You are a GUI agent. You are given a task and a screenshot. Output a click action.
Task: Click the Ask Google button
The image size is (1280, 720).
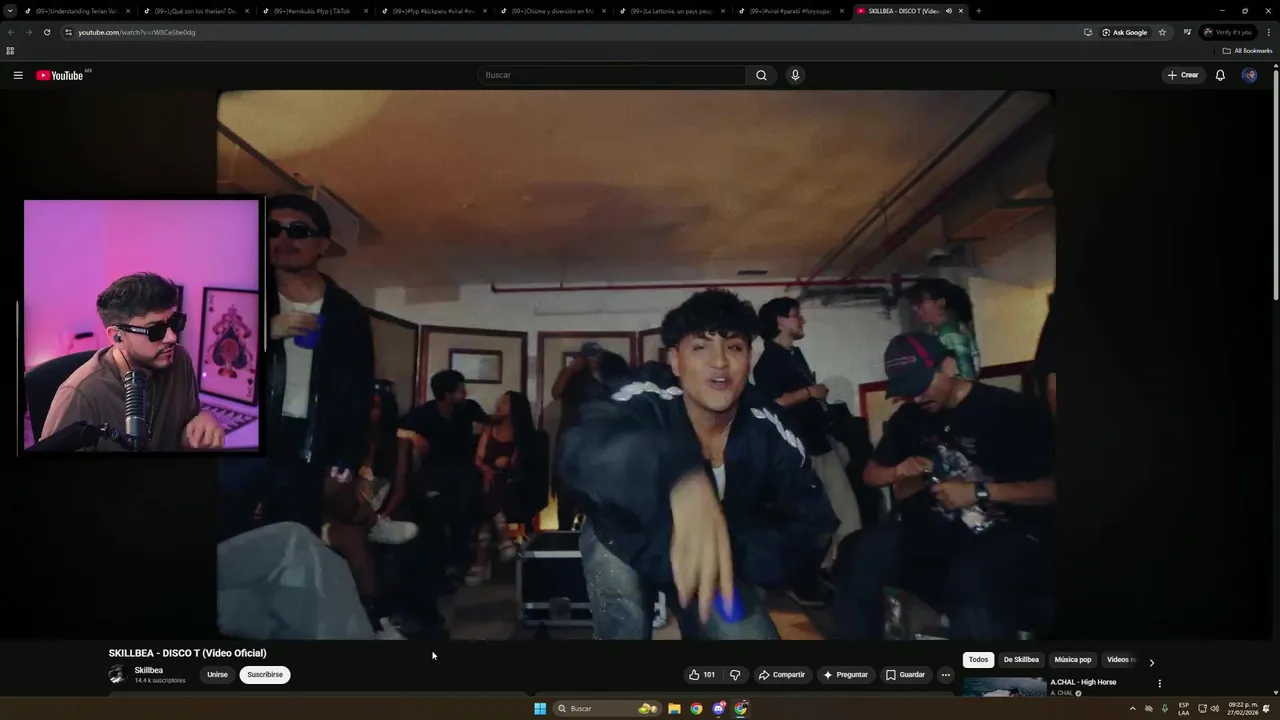tap(1125, 32)
